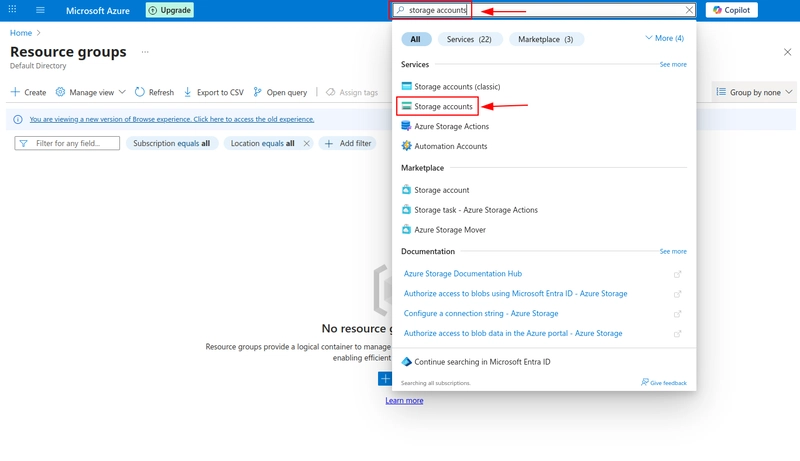Click external link icon for connection string doc
This screenshot has width=800, height=461.
[x=677, y=314]
